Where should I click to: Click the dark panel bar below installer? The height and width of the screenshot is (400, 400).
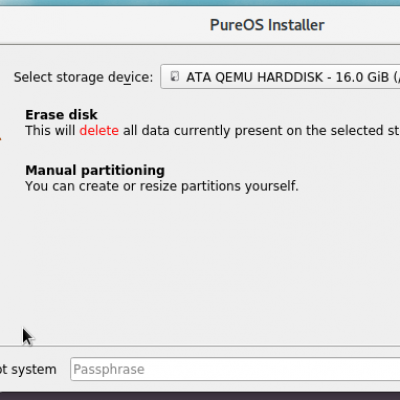pyautogui.click(x=200, y=396)
